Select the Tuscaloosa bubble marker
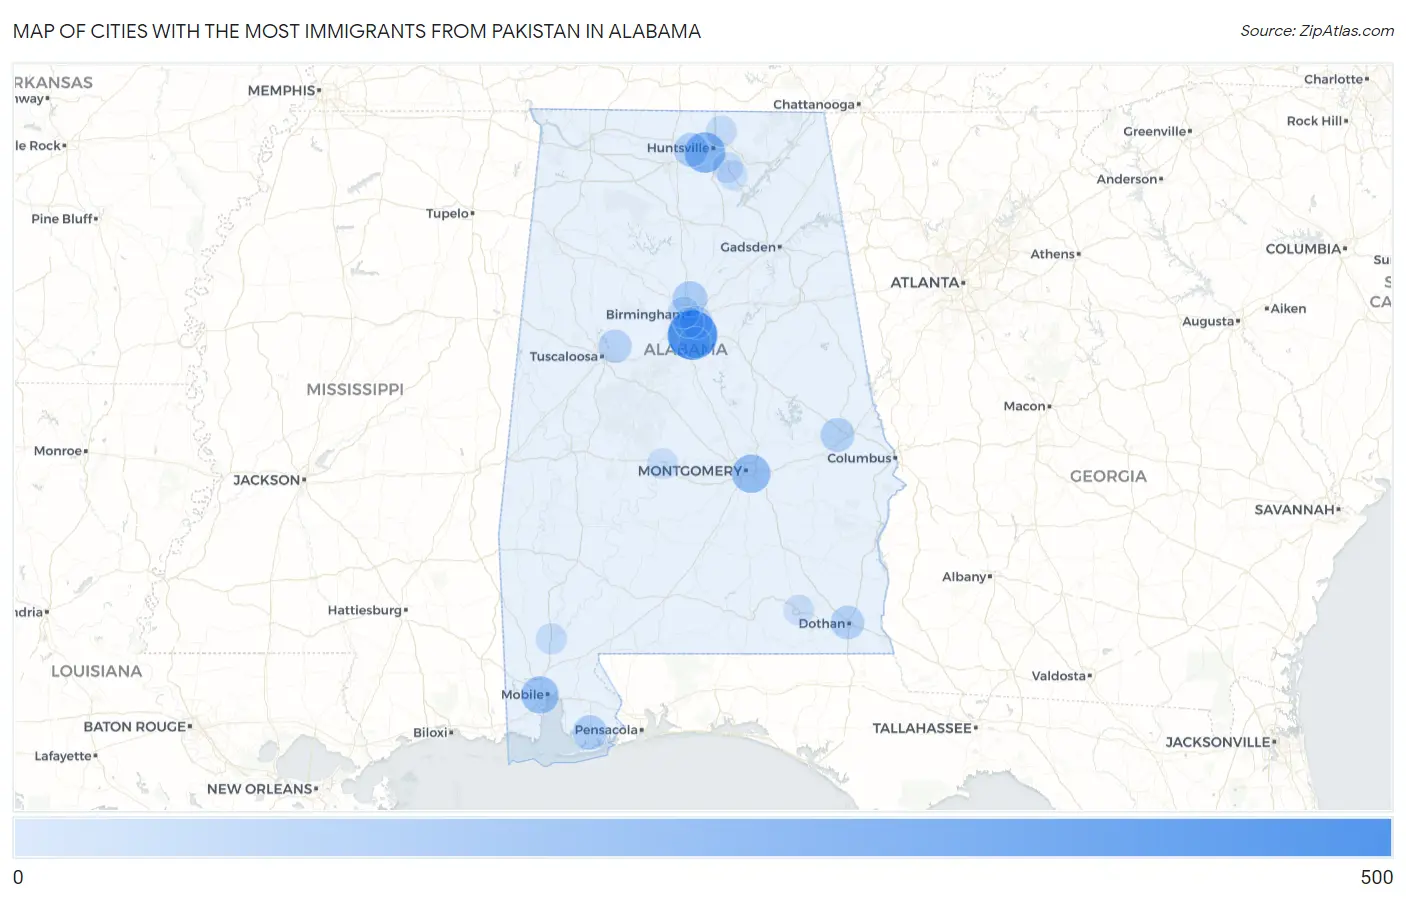The image size is (1406, 899). (615, 346)
